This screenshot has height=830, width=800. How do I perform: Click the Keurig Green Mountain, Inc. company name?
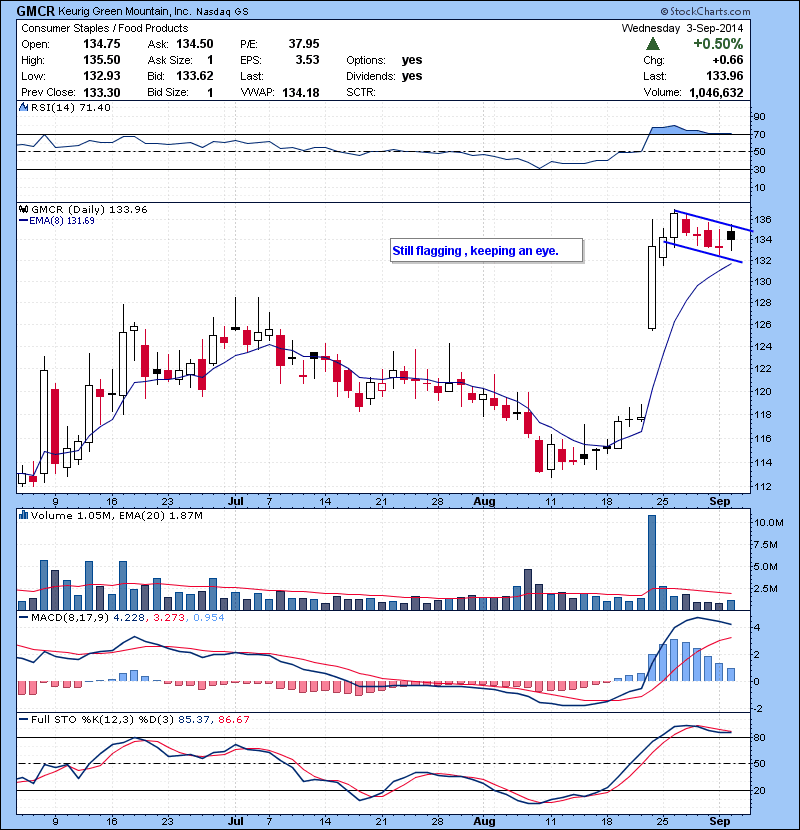click(124, 11)
